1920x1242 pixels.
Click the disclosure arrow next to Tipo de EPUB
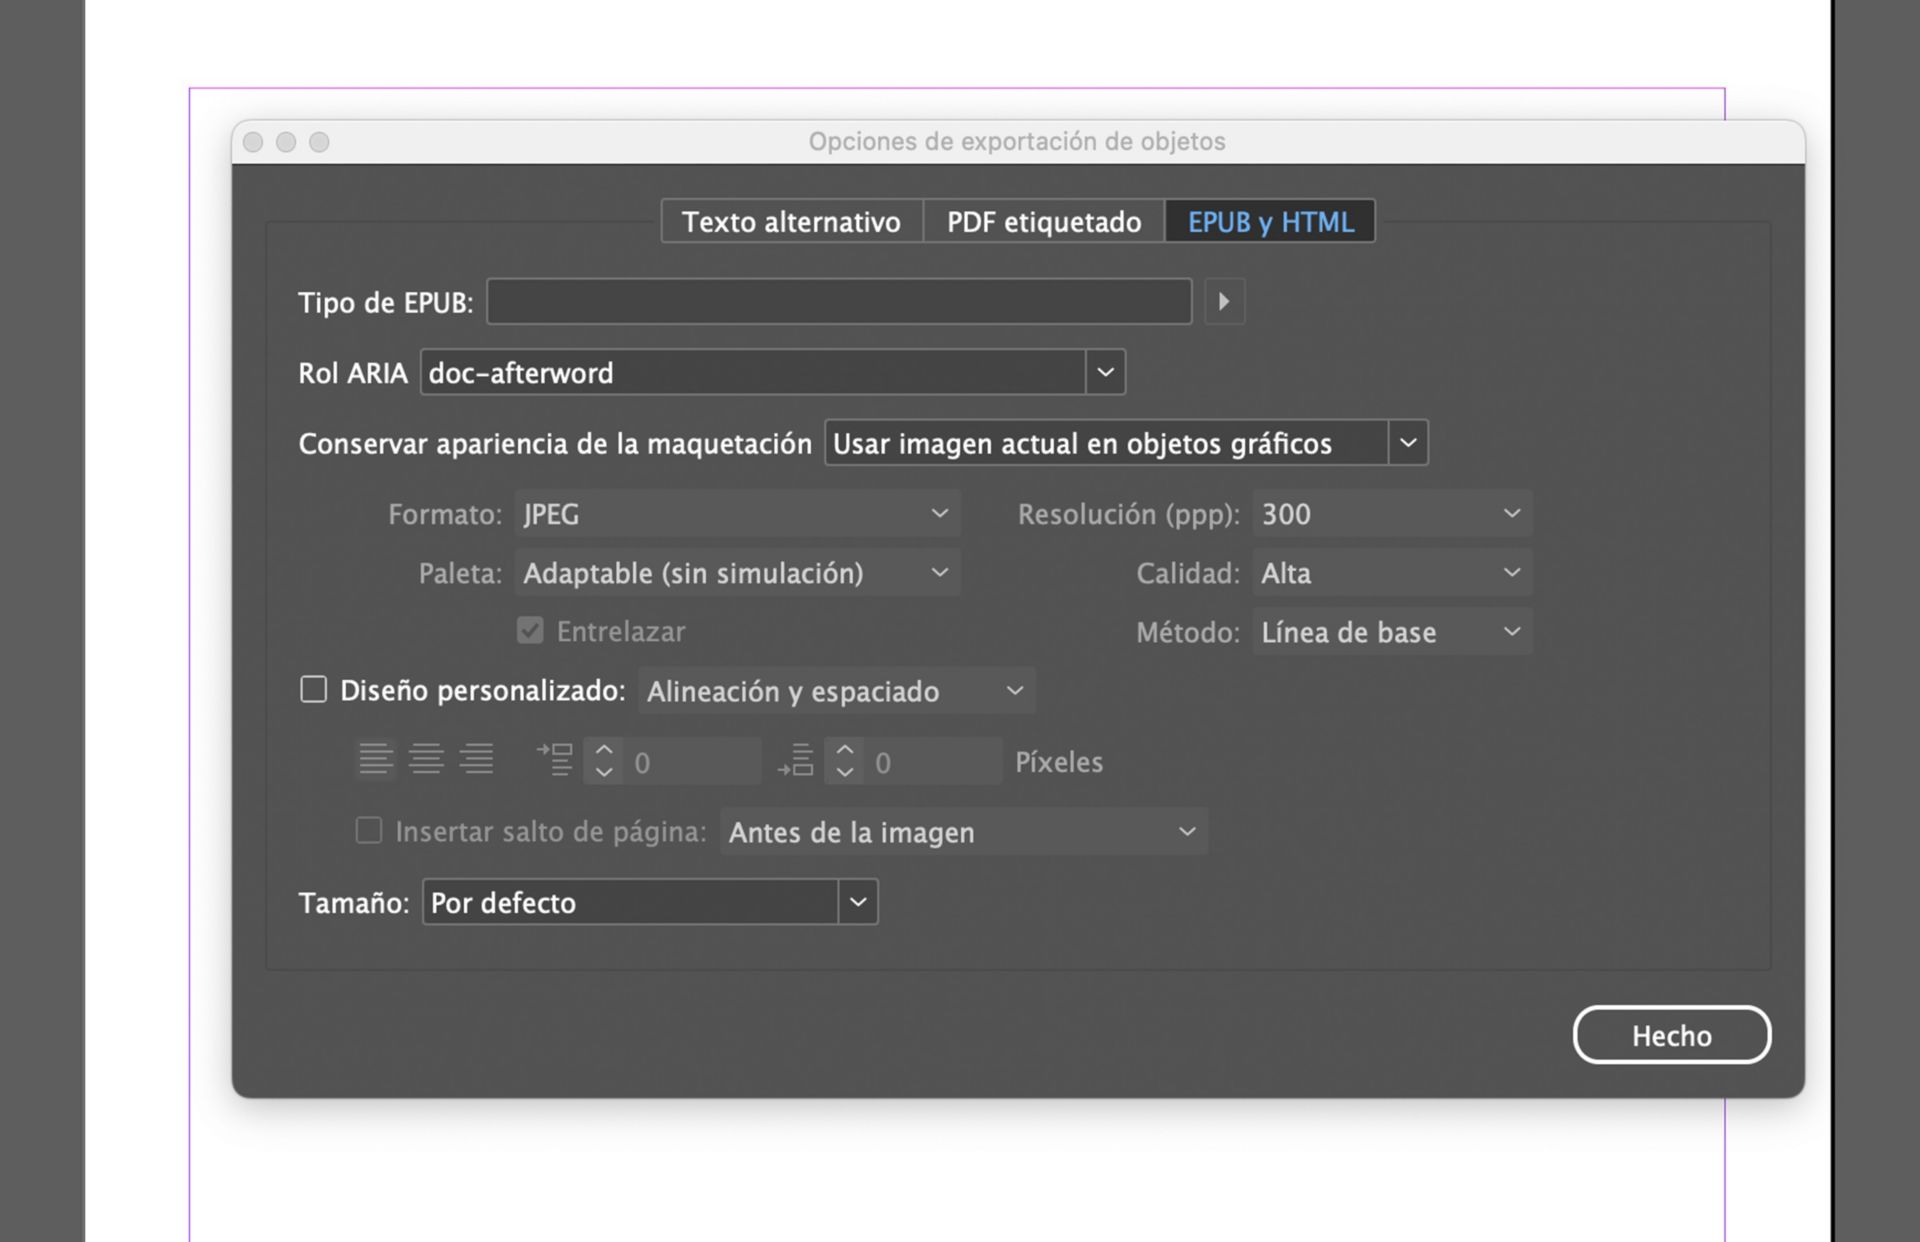tap(1224, 301)
